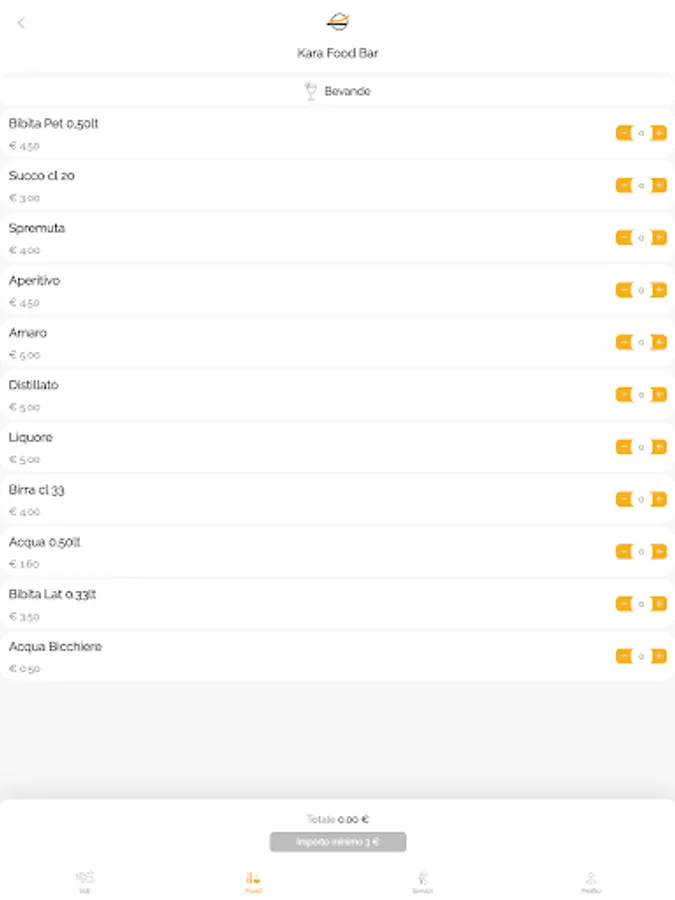The height and width of the screenshot is (900, 675).
Task: Open the orange food tab icon
Action: (x=253, y=881)
